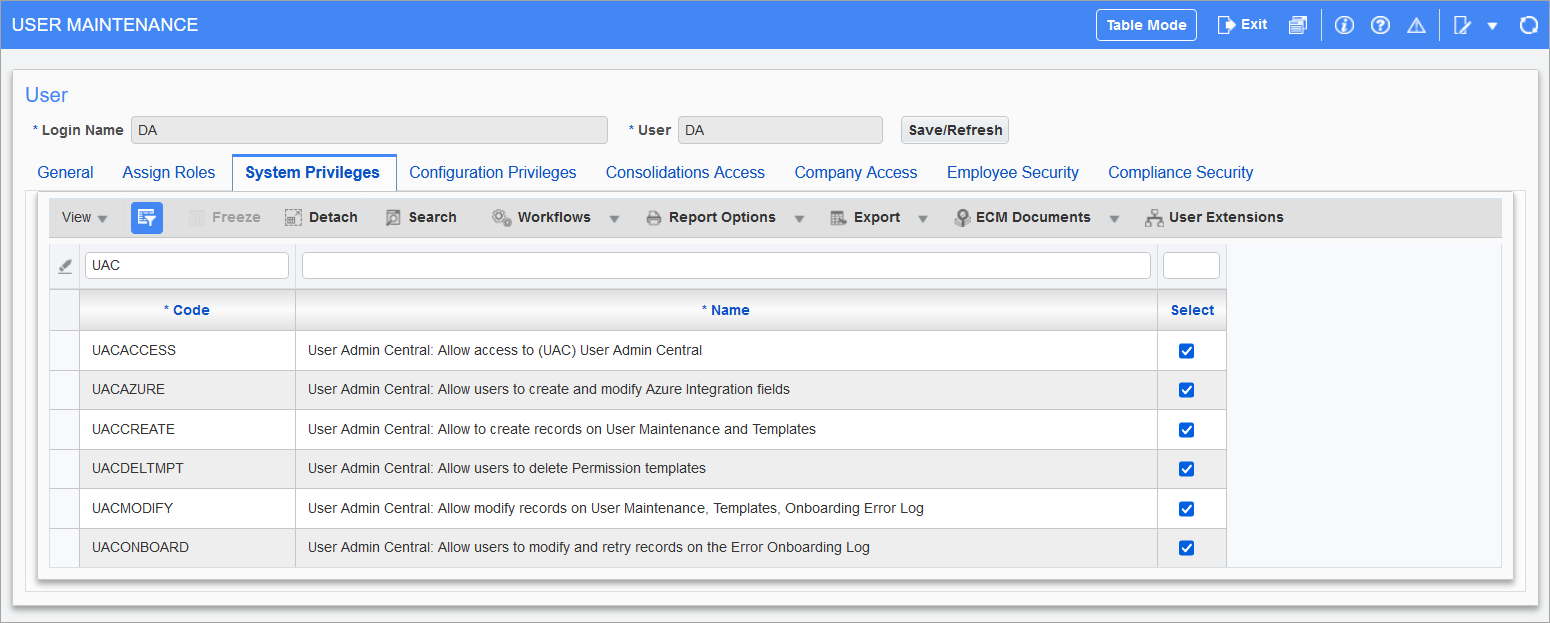This screenshot has height=623, width=1550.
Task: Click the Report Options toolbar item
Action: (x=711, y=217)
